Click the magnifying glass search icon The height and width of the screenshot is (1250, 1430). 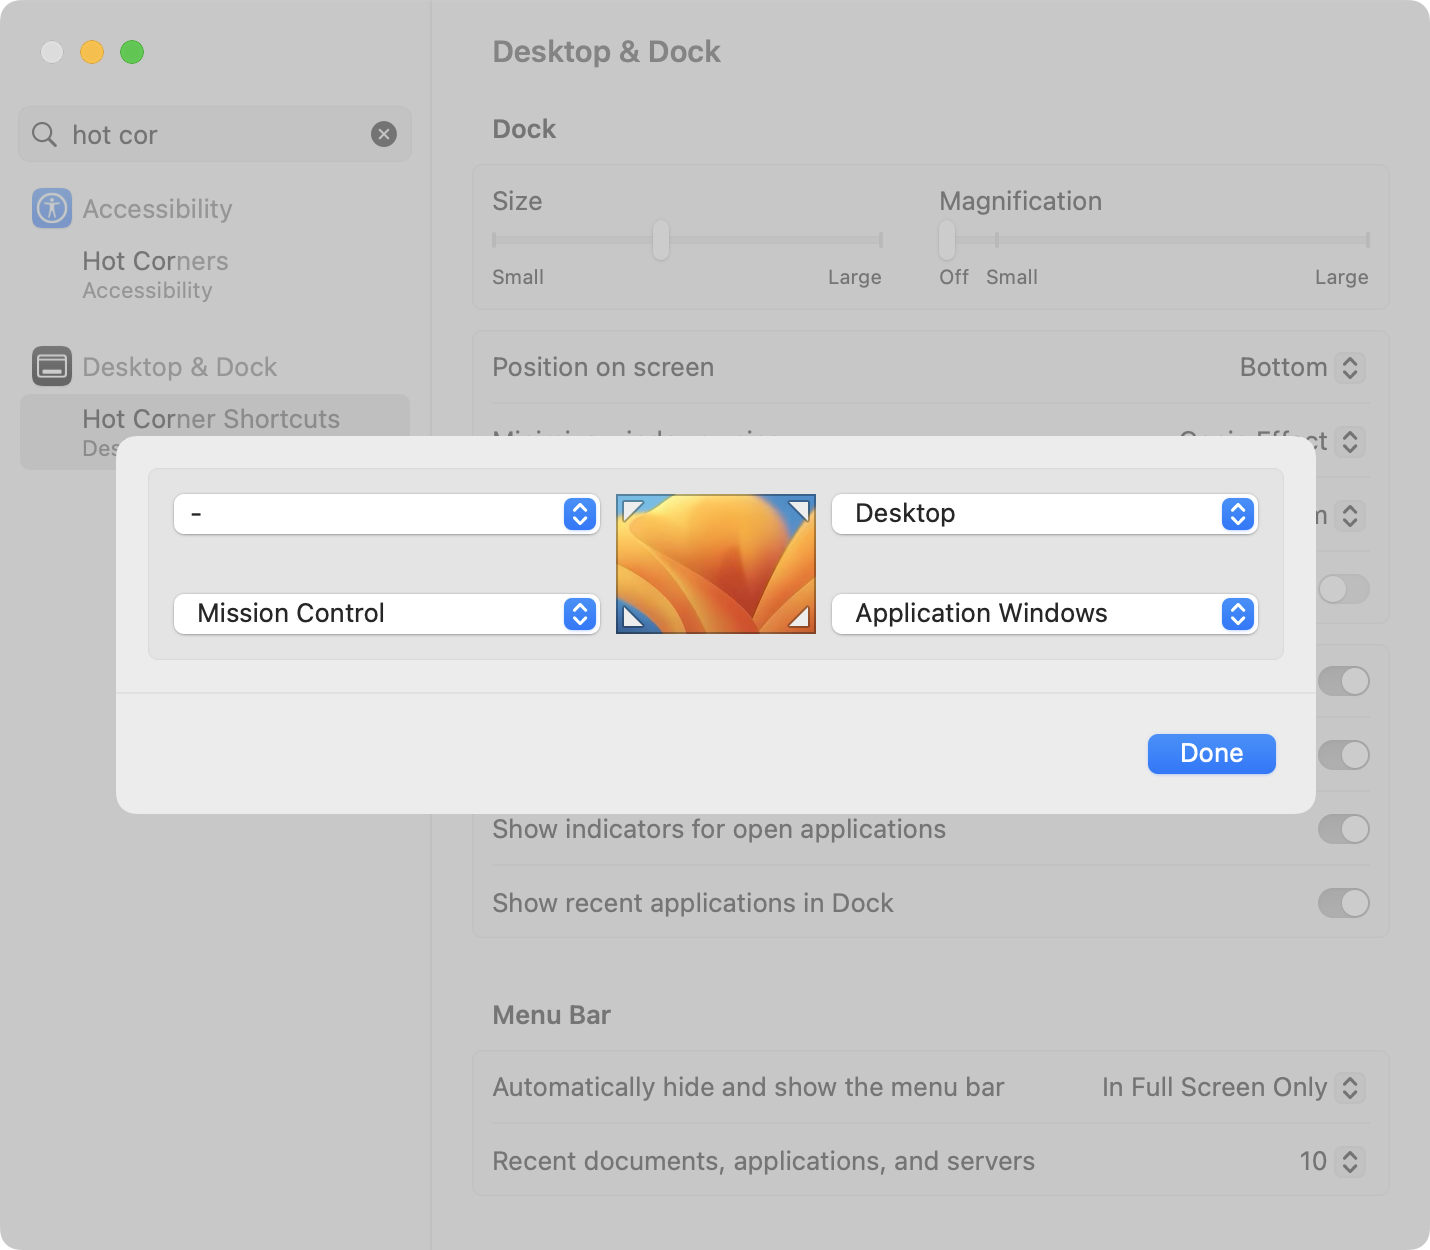point(45,134)
